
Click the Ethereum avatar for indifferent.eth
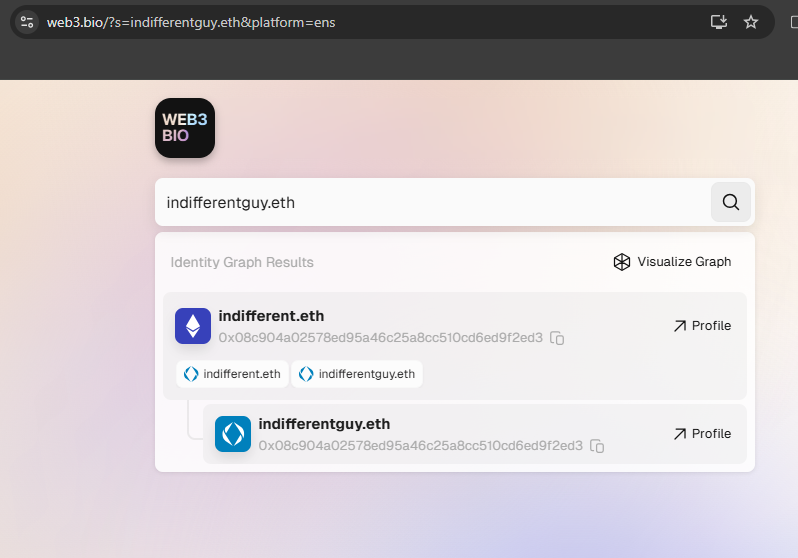[193, 326]
